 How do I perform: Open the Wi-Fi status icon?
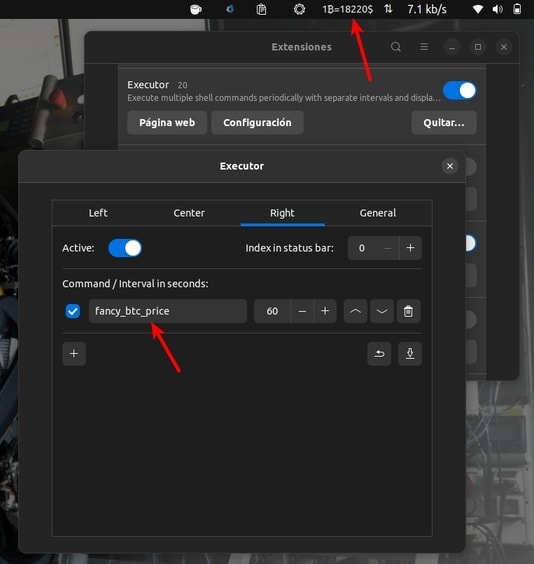(478, 9)
